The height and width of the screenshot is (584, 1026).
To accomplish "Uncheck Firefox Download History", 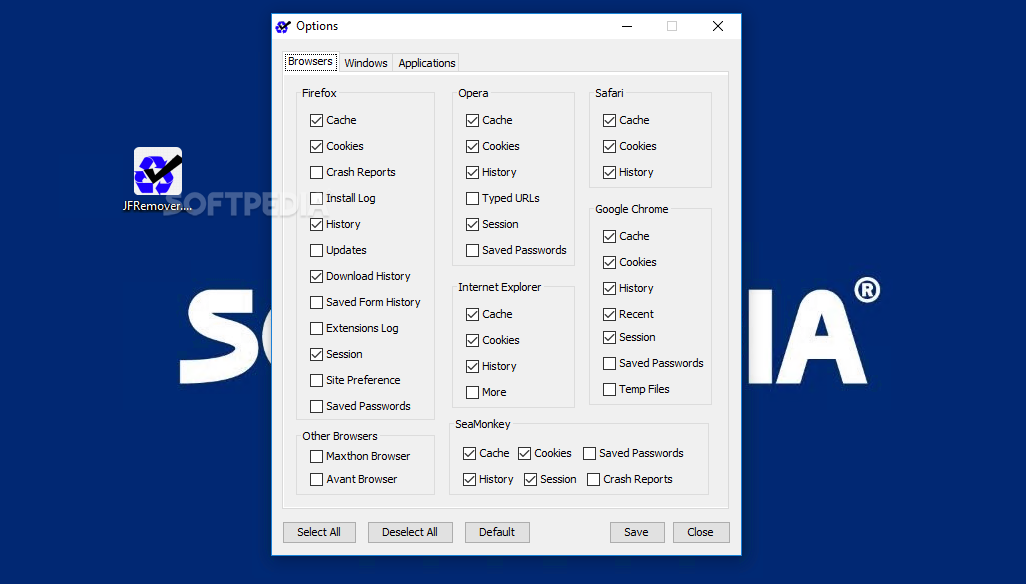I will pyautogui.click(x=316, y=276).
